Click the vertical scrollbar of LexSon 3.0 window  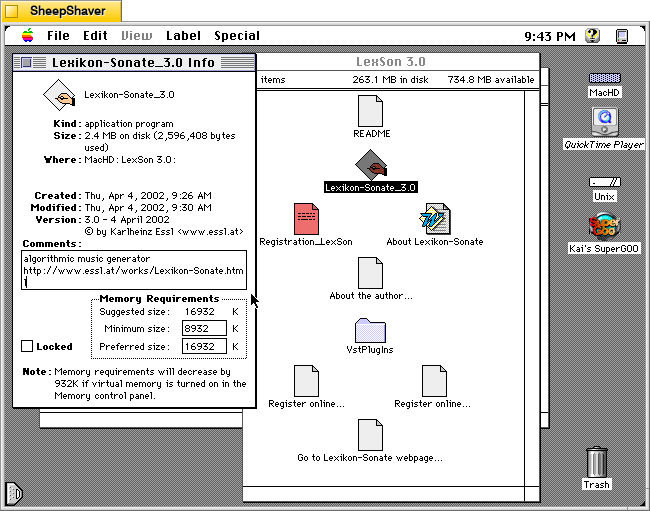click(x=532, y=288)
